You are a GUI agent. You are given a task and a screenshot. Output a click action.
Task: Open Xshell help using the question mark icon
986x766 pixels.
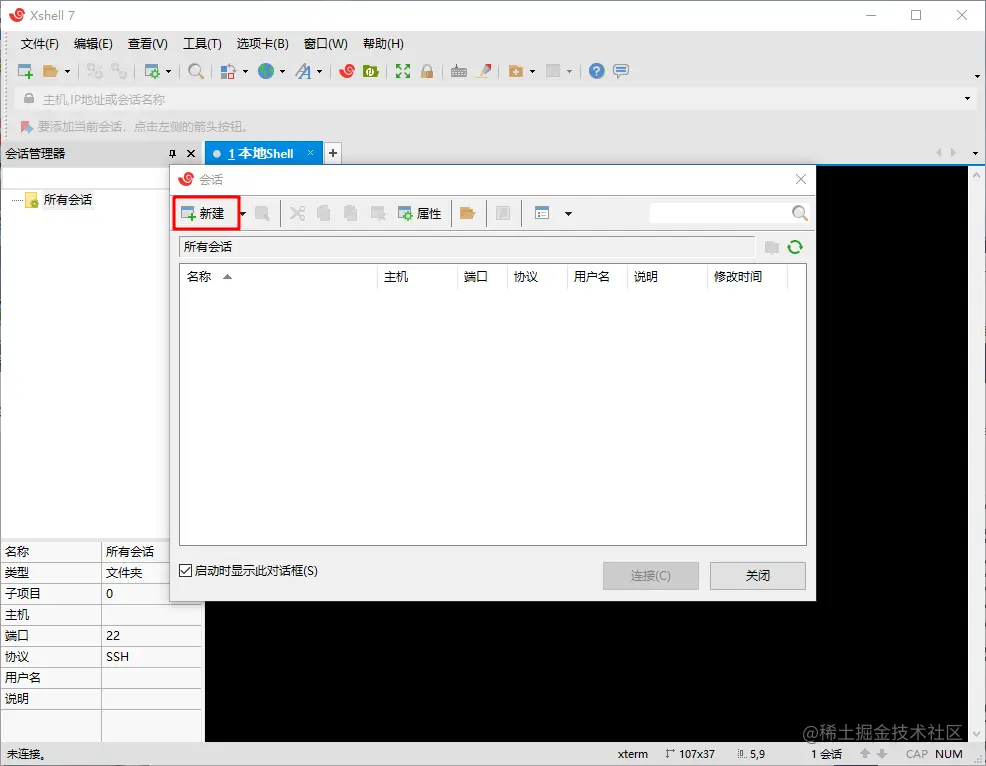point(598,71)
